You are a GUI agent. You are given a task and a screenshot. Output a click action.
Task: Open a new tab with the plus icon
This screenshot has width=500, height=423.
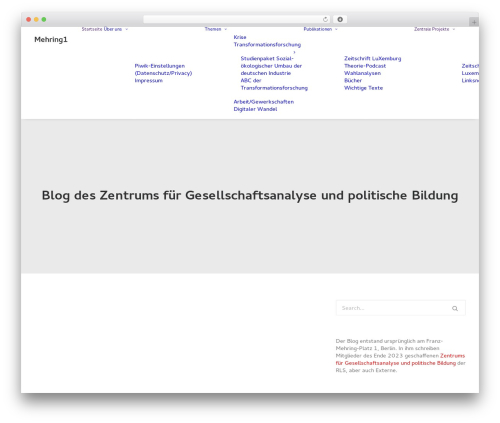pyautogui.click(x=474, y=22)
